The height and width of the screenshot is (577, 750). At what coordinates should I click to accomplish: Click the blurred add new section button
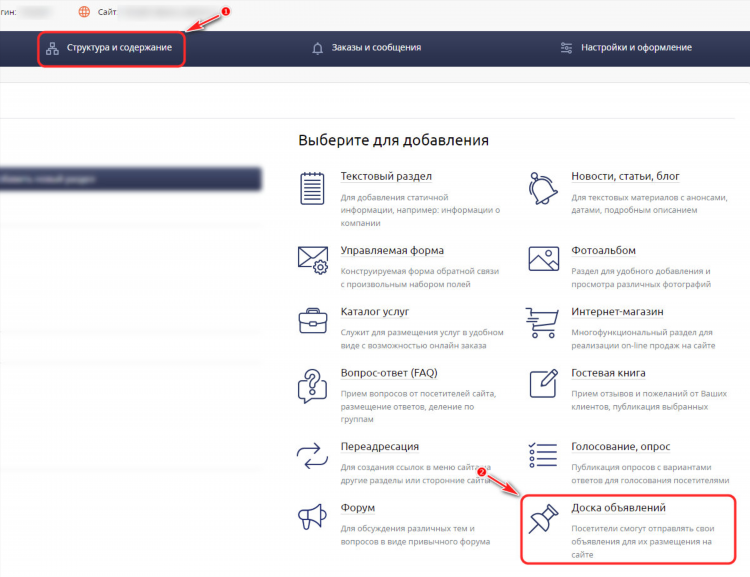point(130,179)
